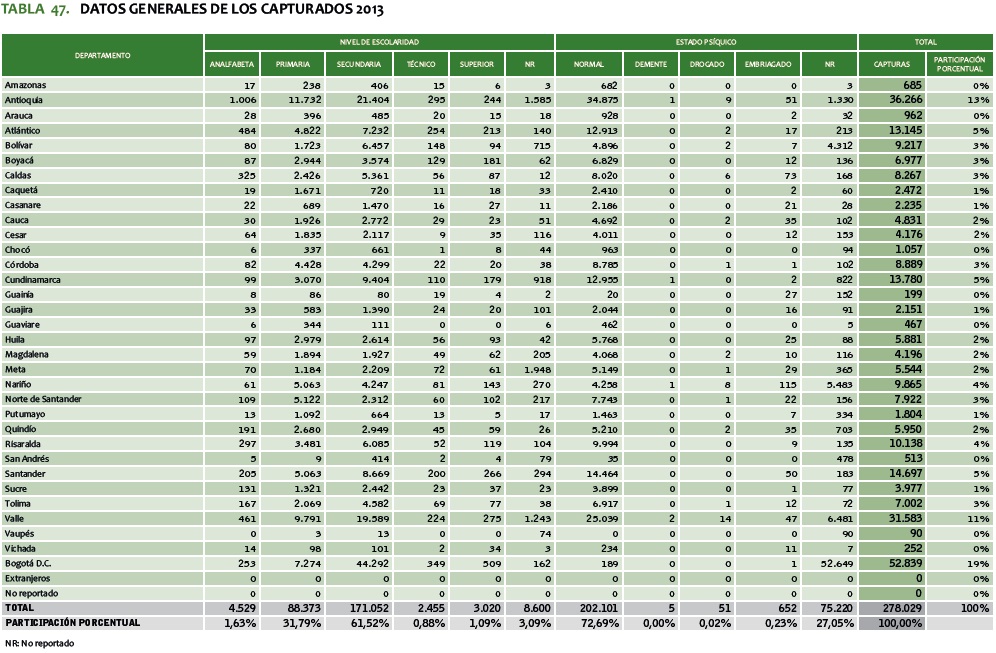Select Bogotá's captures total 52.839
The image size is (996, 653).
891,563
